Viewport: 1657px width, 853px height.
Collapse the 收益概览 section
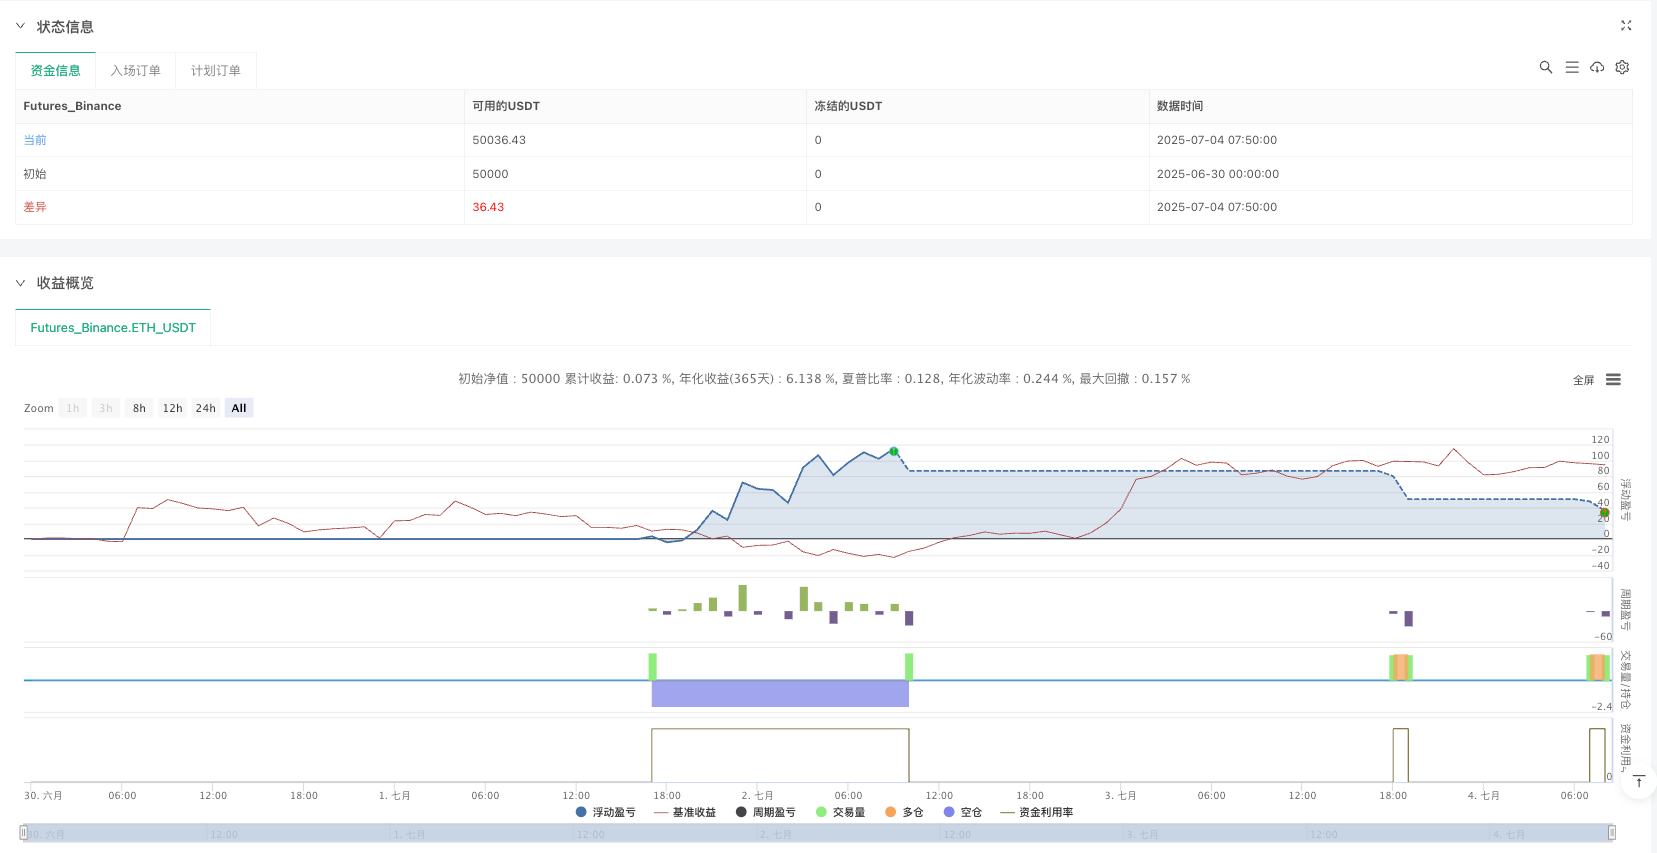(x=20, y=283)
